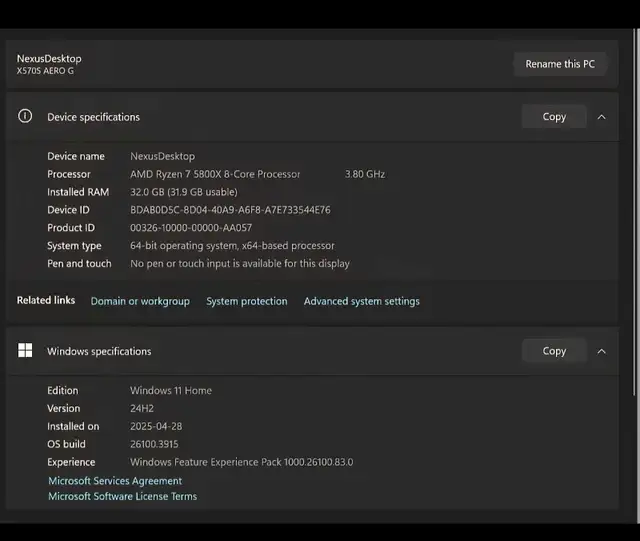This screenshot has width=640, height=541.
Task: Click the 64-bit operating system type value
Action: pos(232,246)
